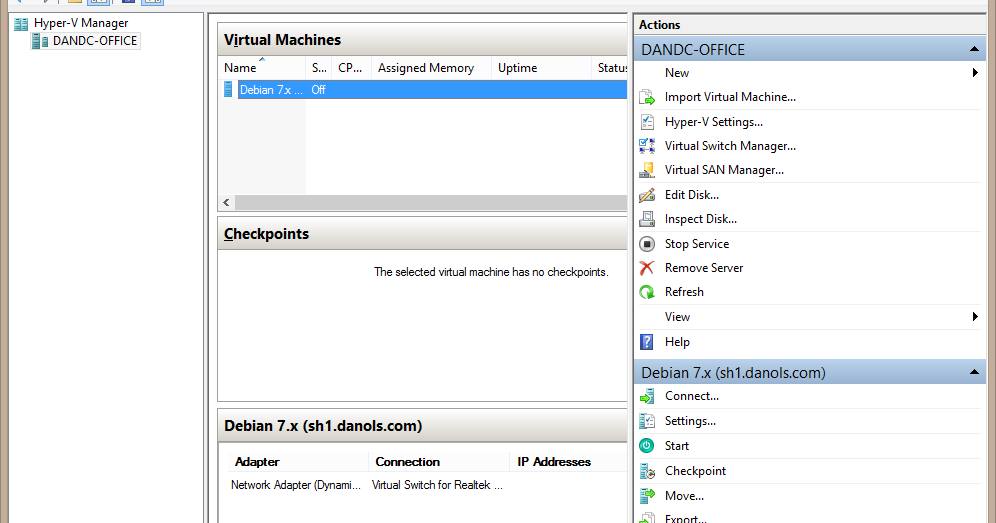This screenshot has width=996, height=523.
Task: Click Virtual Switch for Realtek connection text
Action: (437, 485)
